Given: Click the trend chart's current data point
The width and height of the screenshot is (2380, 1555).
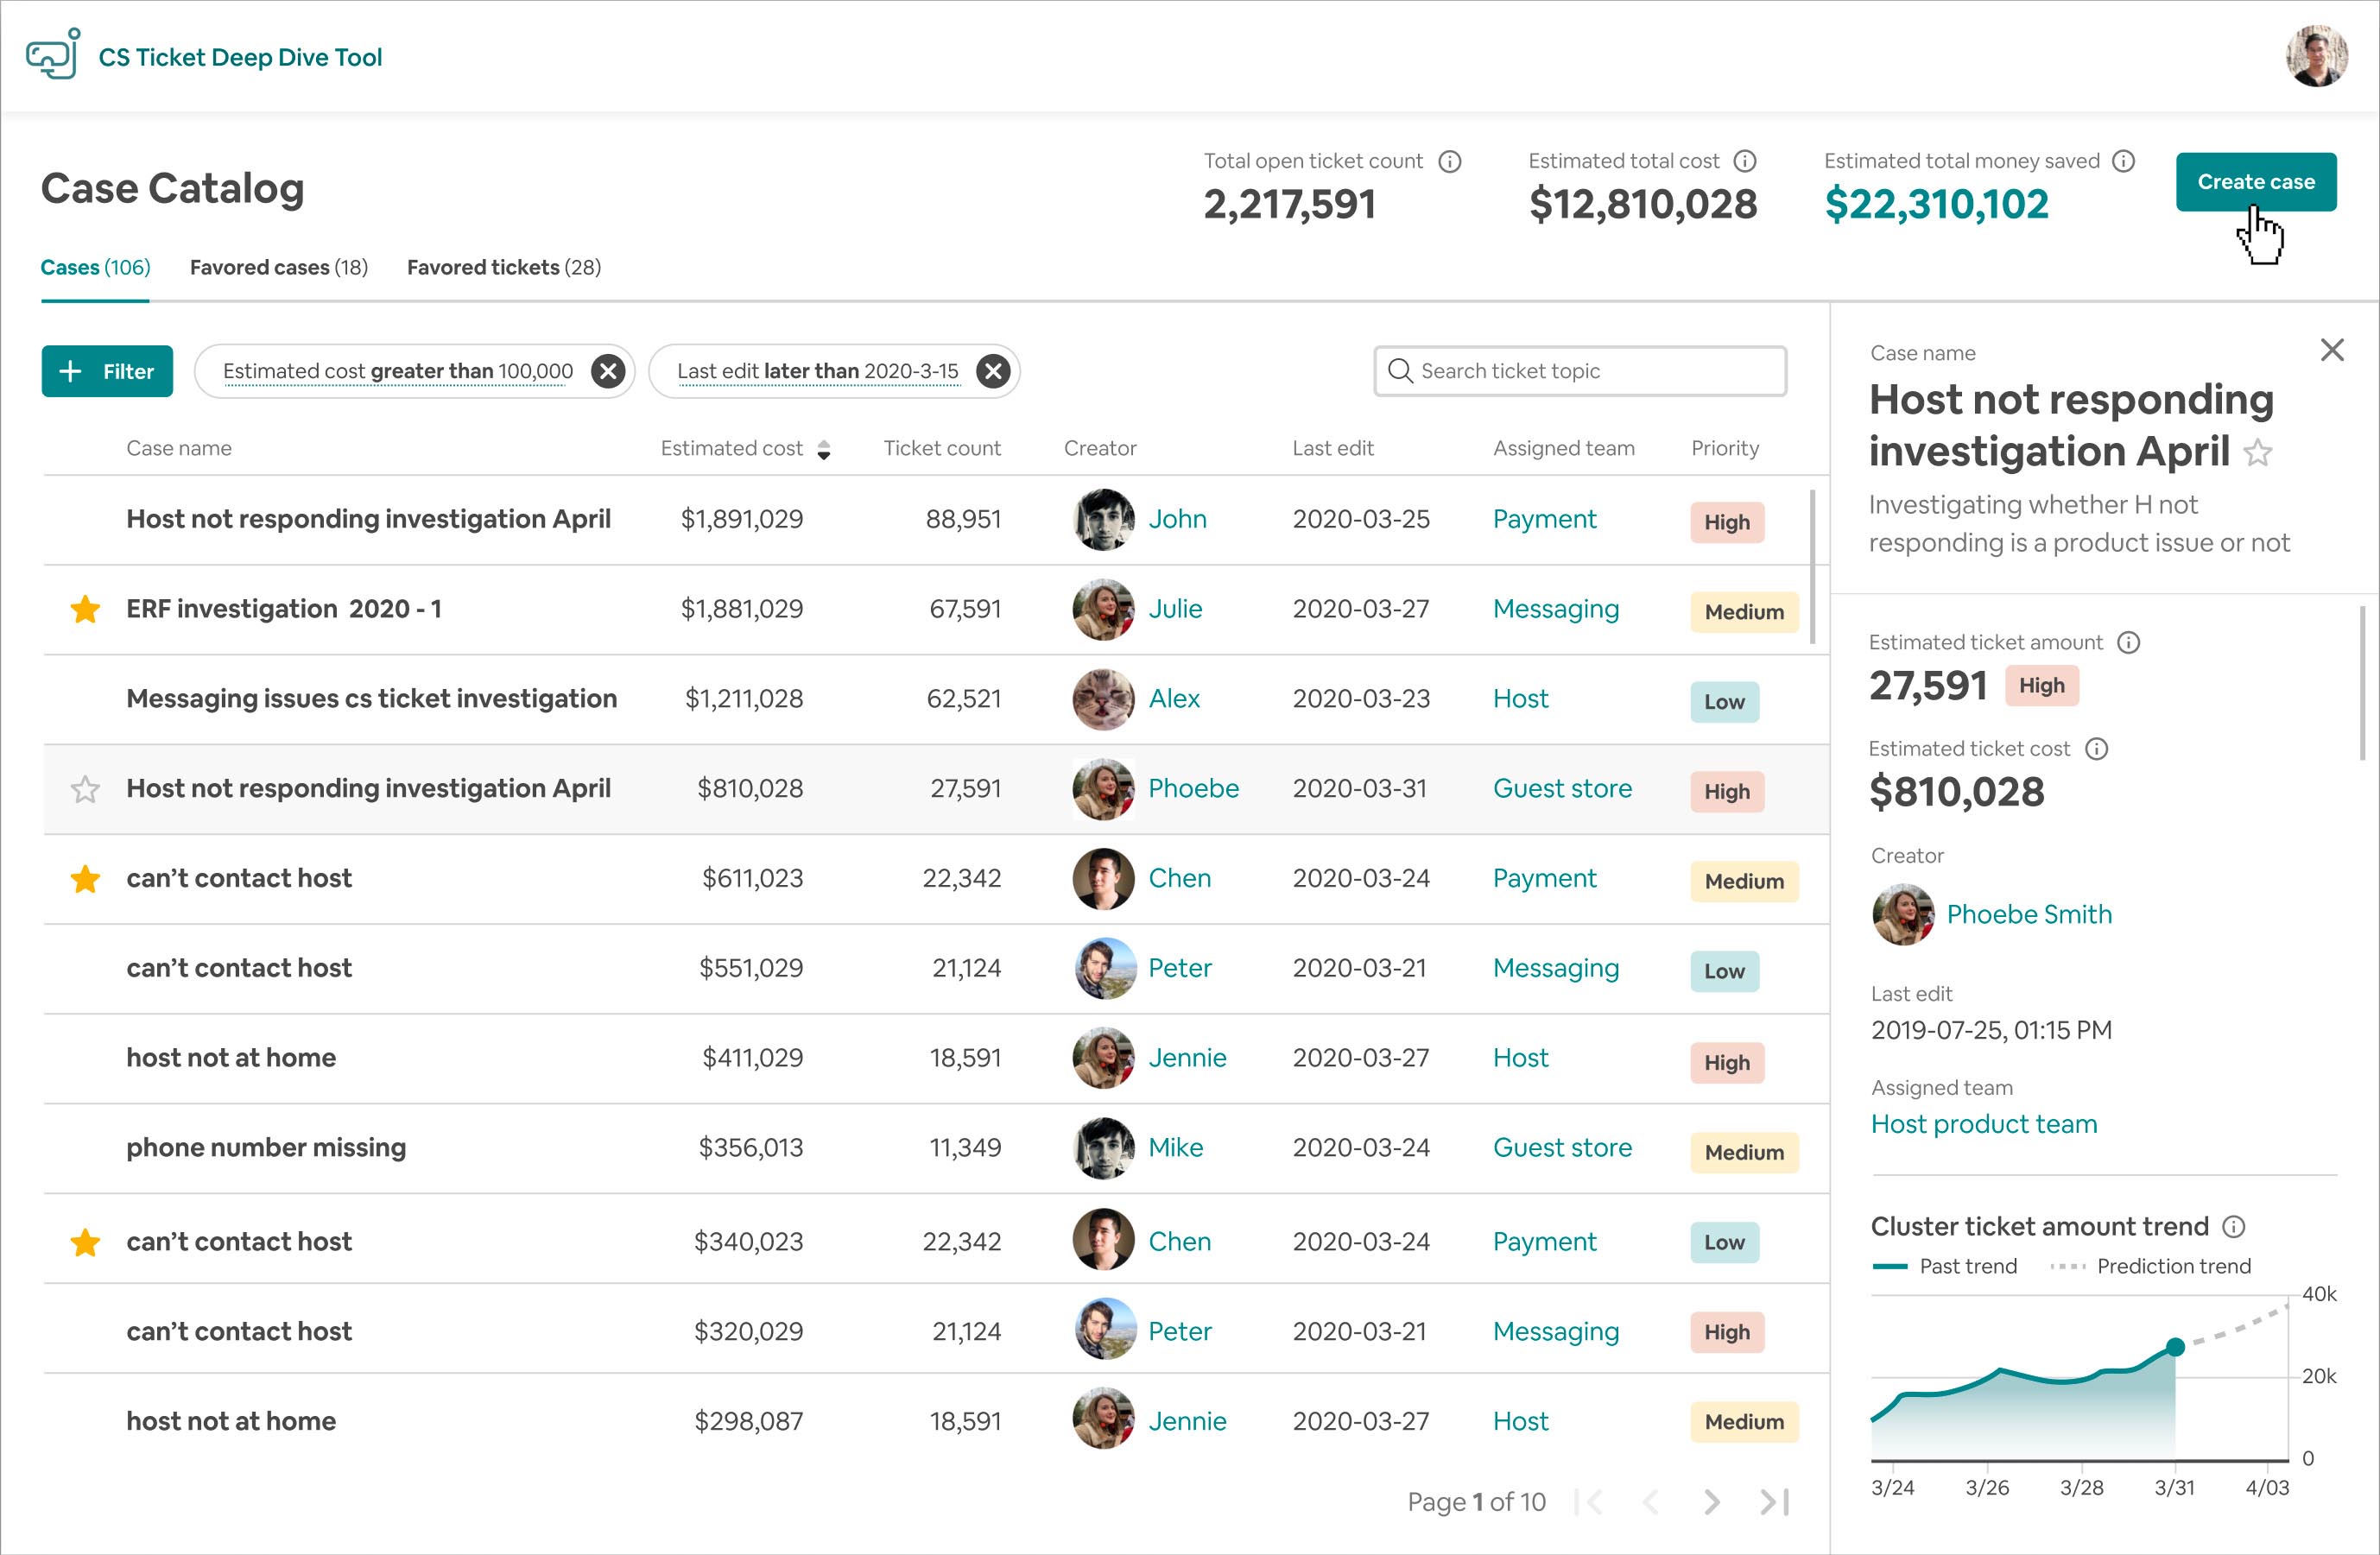Looking at the screenshot, I should pos(2175,1346).
